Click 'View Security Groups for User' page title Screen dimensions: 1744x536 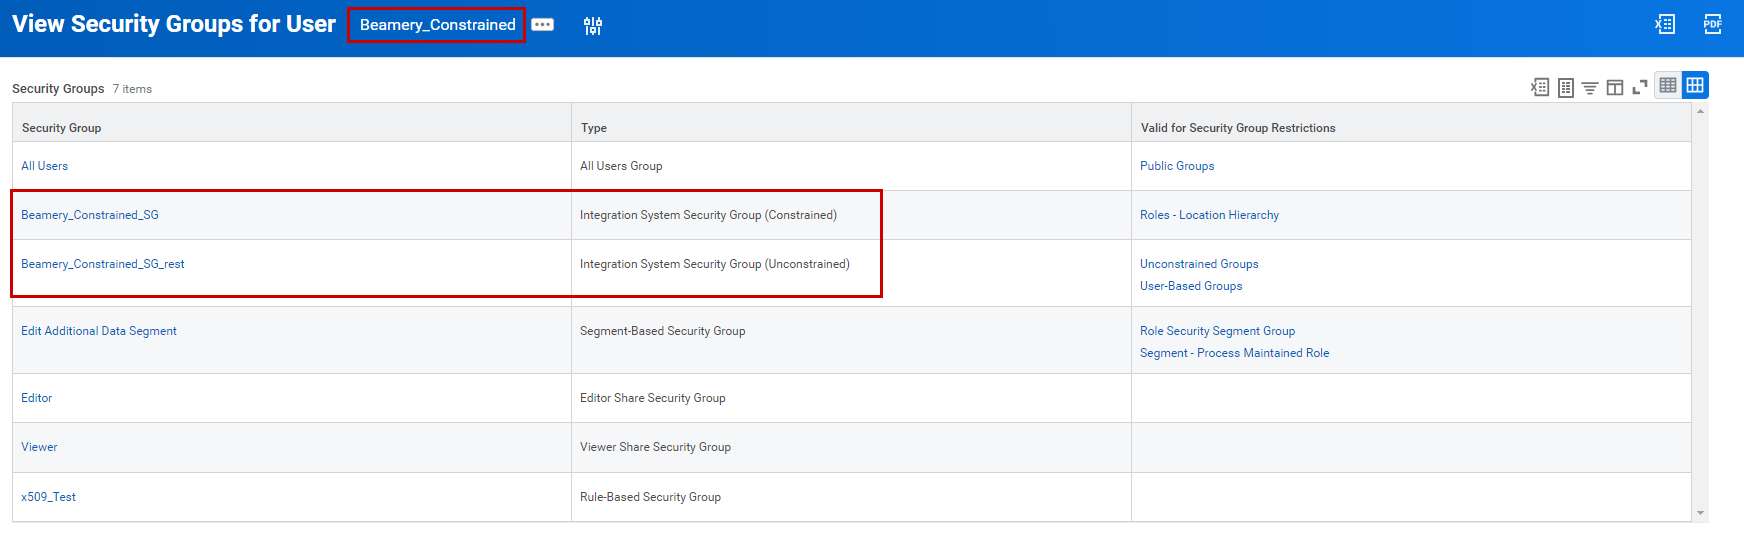pyautogui.click(x=174, y=24)
